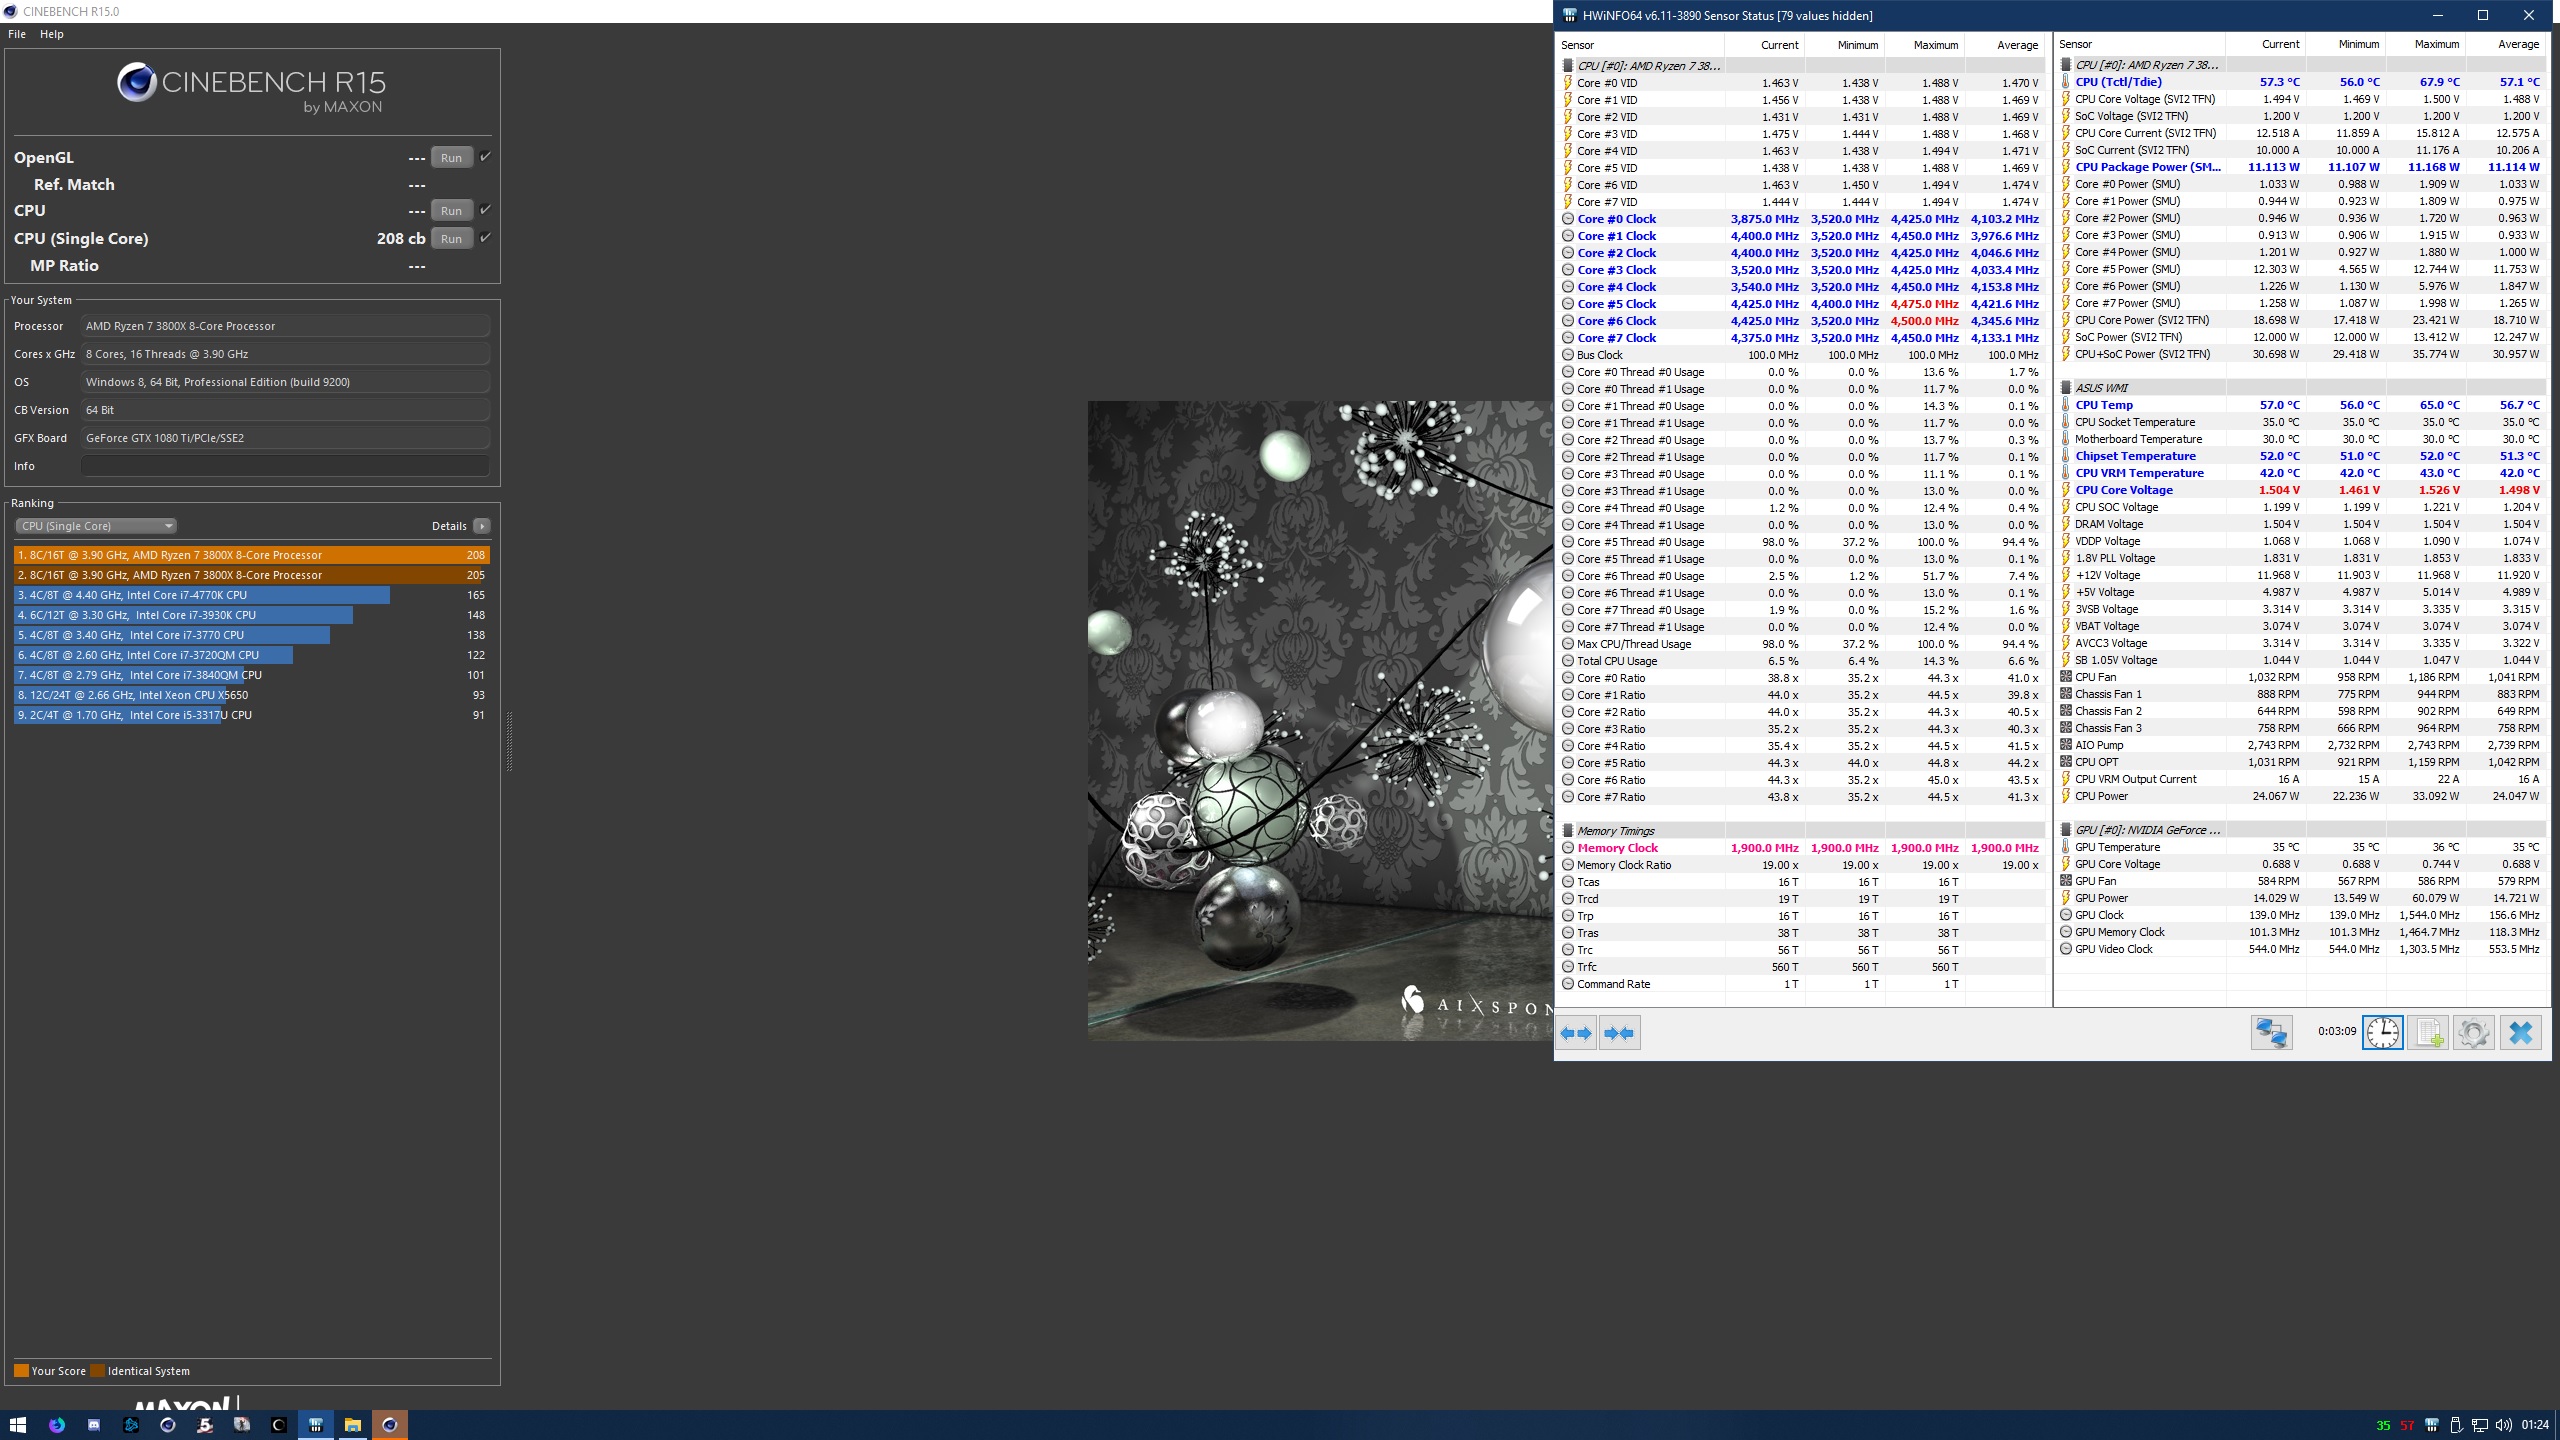Viewport: 2560px width, 1440px height.
Task: Toggle the OpenGL test checkmark
Action: [x=485, y=157]
